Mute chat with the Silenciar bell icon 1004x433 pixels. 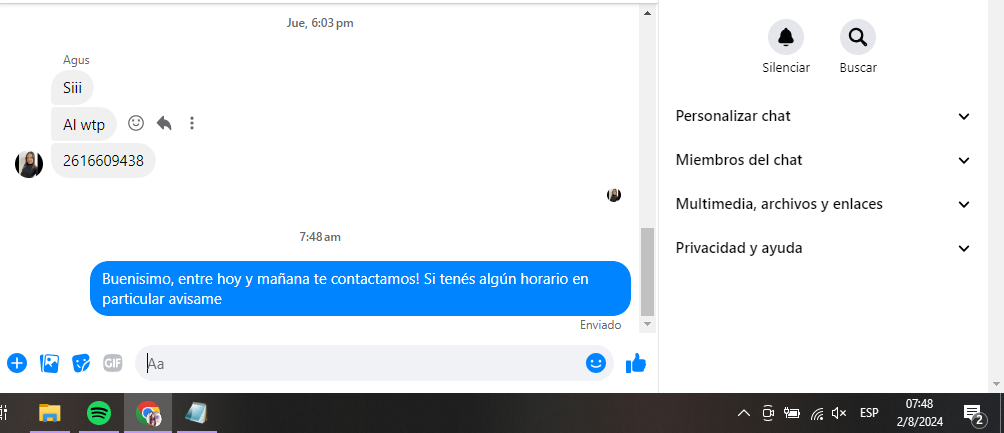pos(786,37)
